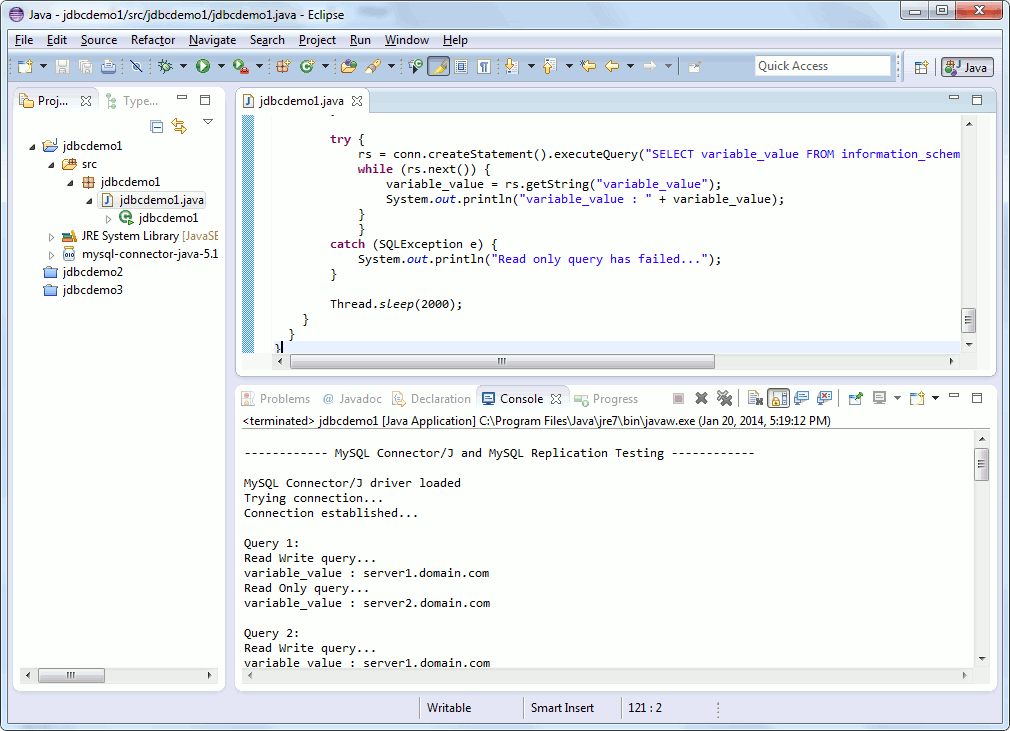This screenshot has width=1010, height=731.
Task: Select the jdbcdemo2 project
Action: (x=83, y=272)
